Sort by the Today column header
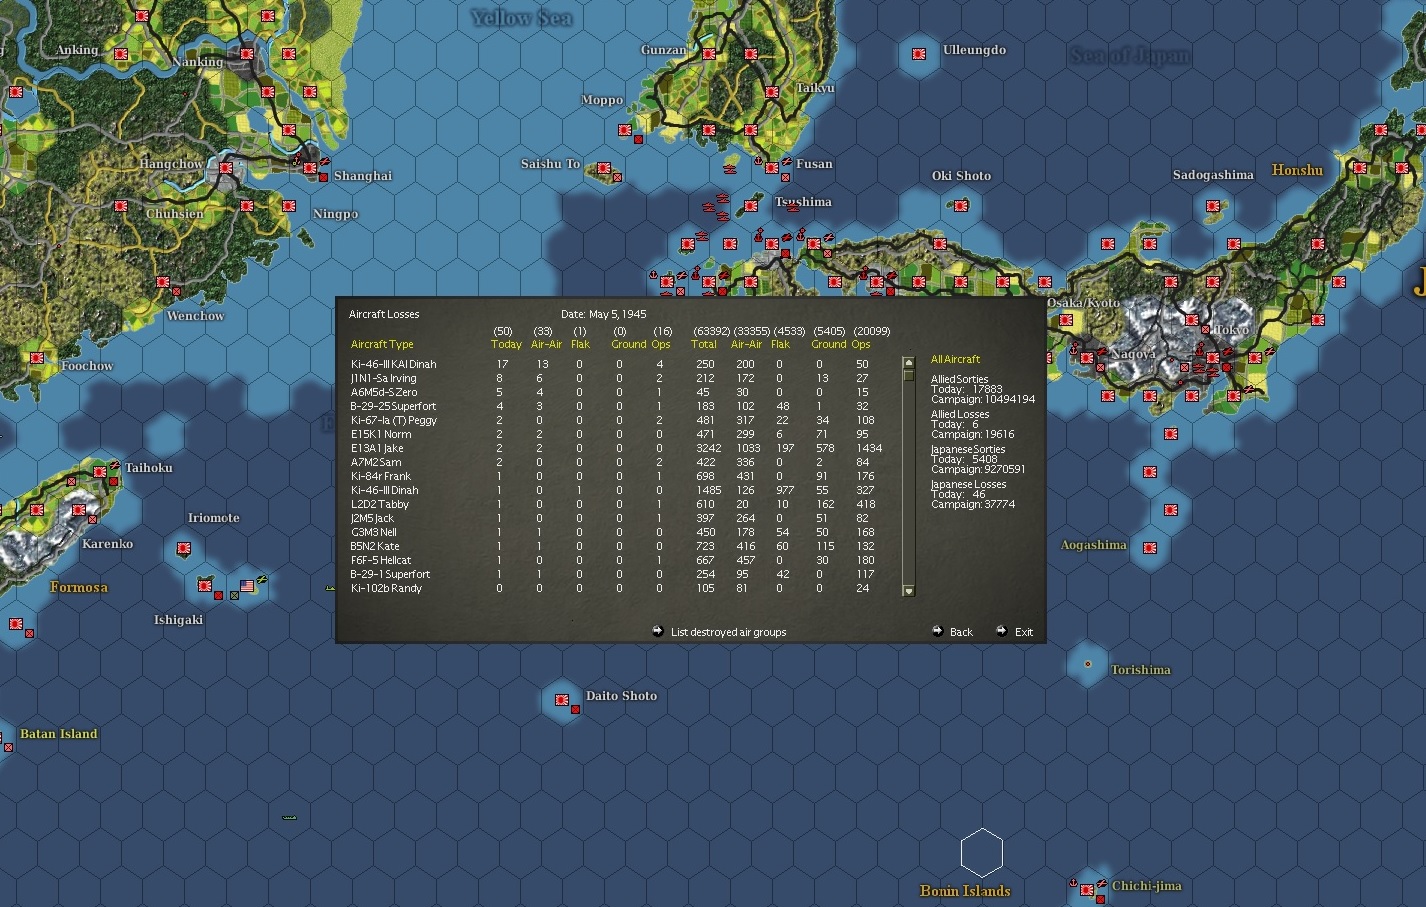 pyautogui.click(x=506, y=344)
